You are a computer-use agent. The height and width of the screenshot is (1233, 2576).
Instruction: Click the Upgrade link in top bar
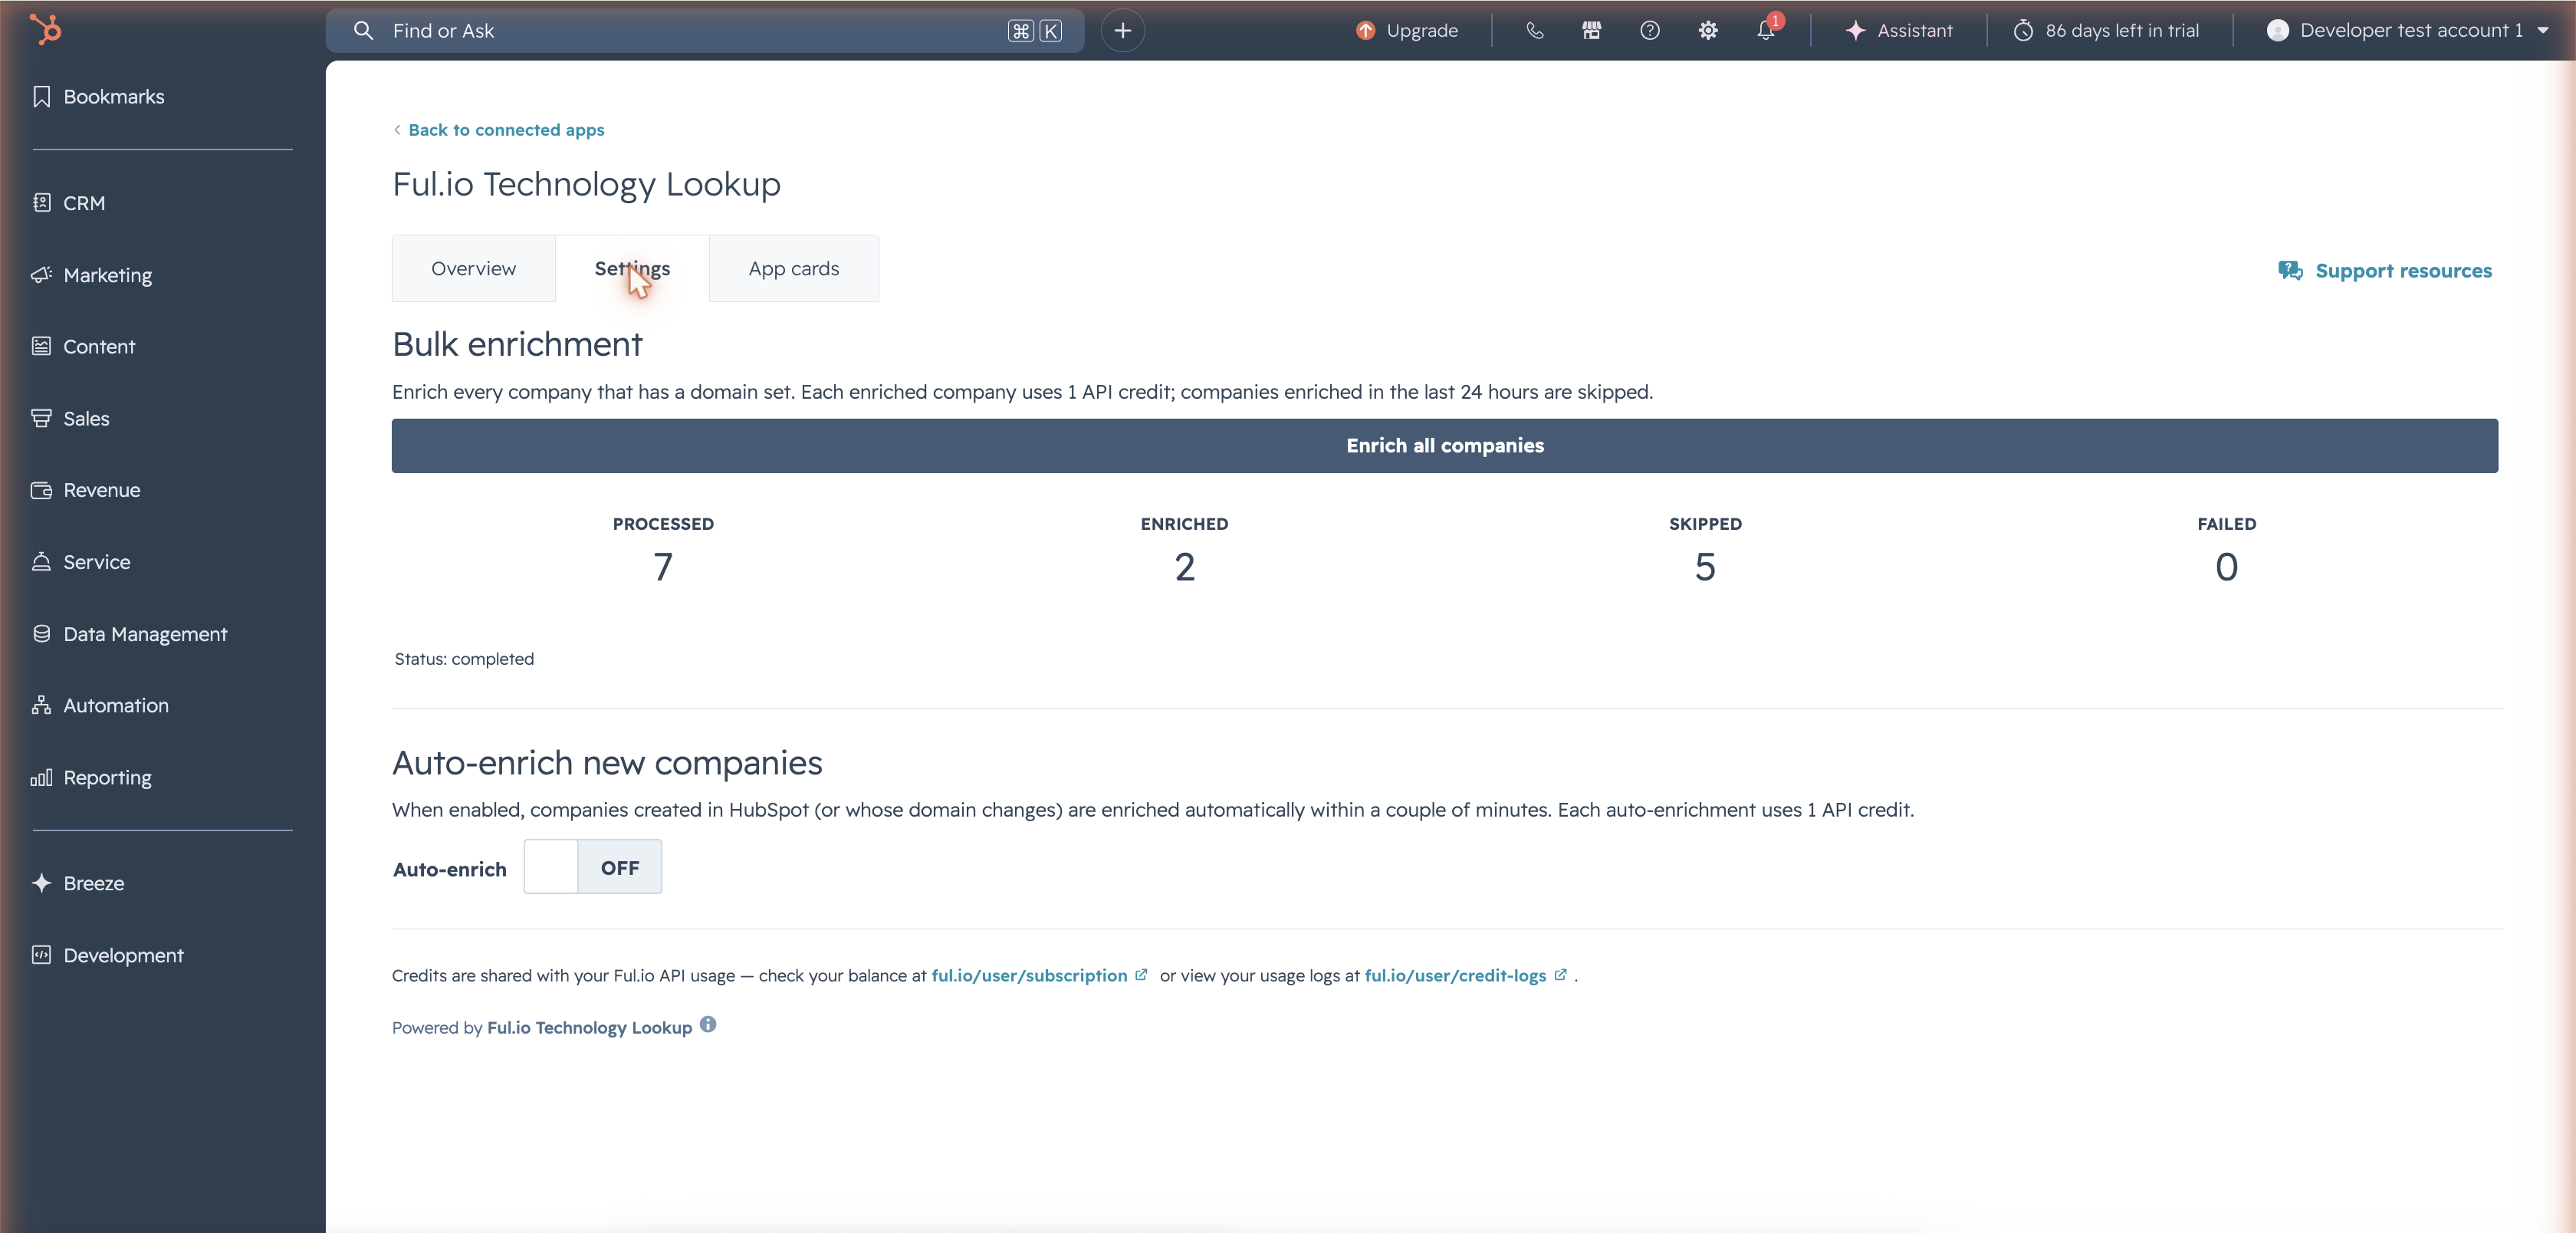click(1421, 30)
